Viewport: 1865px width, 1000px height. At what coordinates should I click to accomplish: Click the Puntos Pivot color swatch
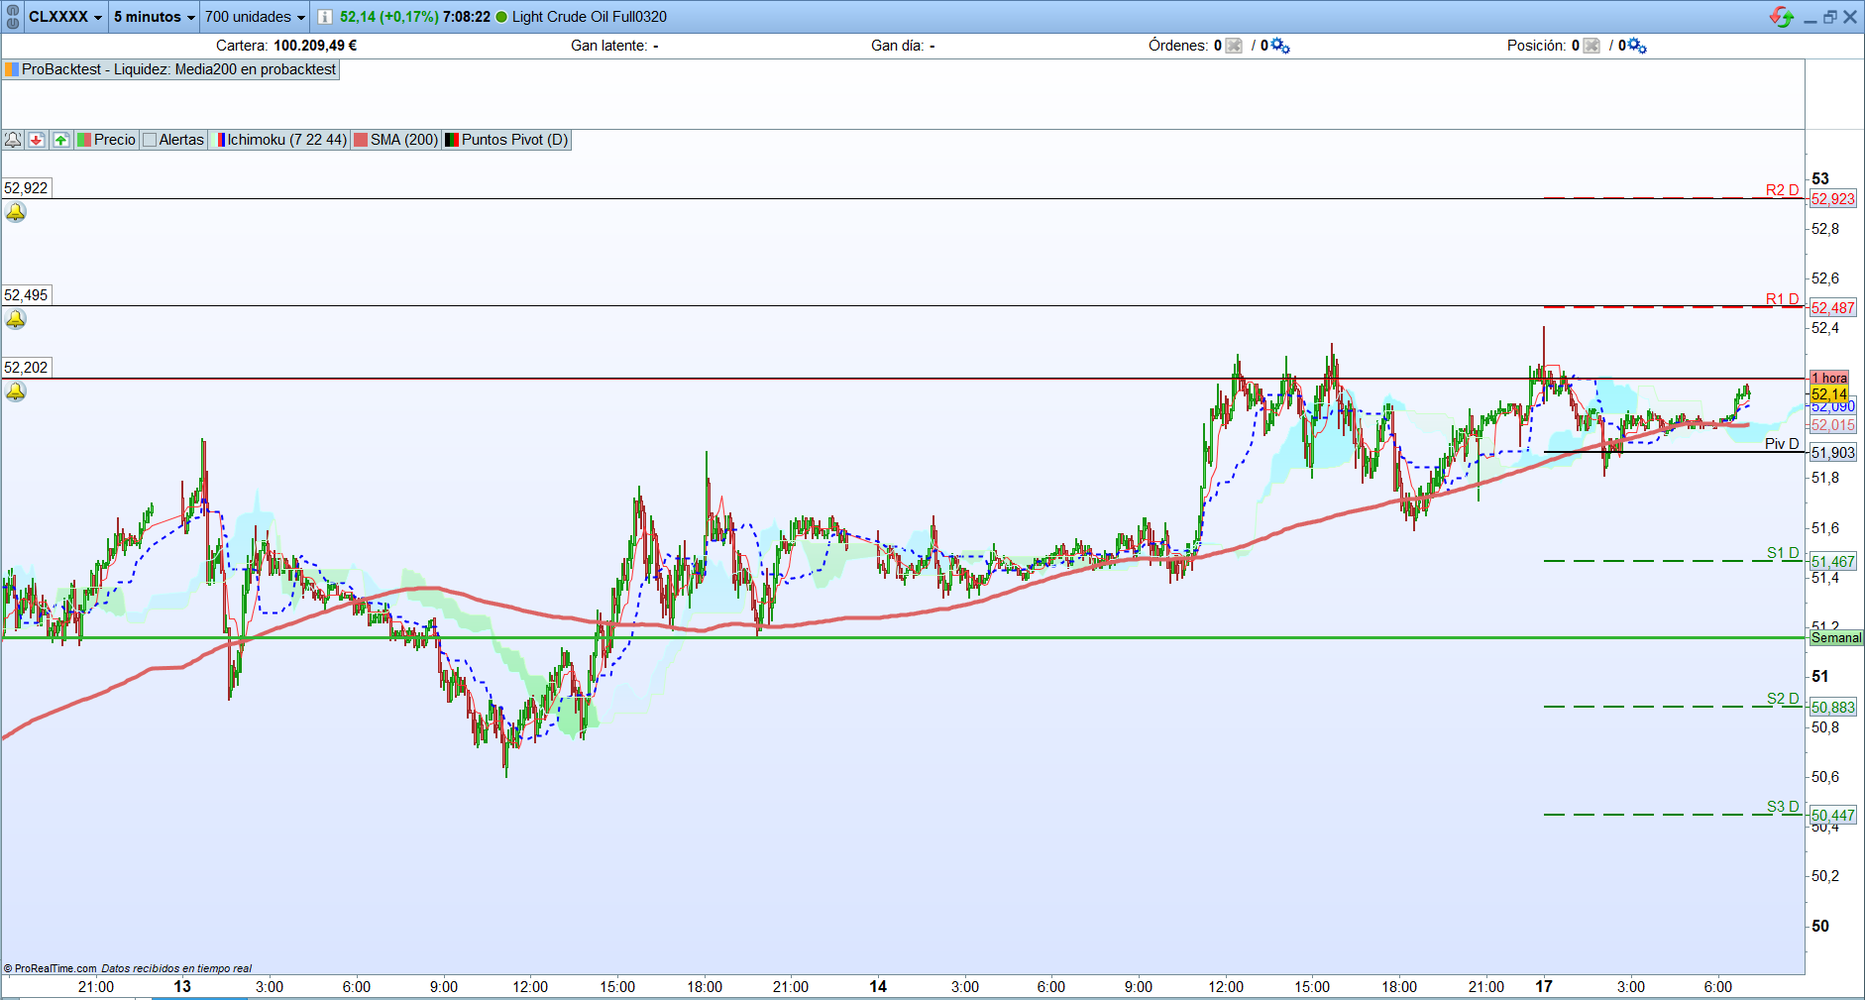point(452,140)
